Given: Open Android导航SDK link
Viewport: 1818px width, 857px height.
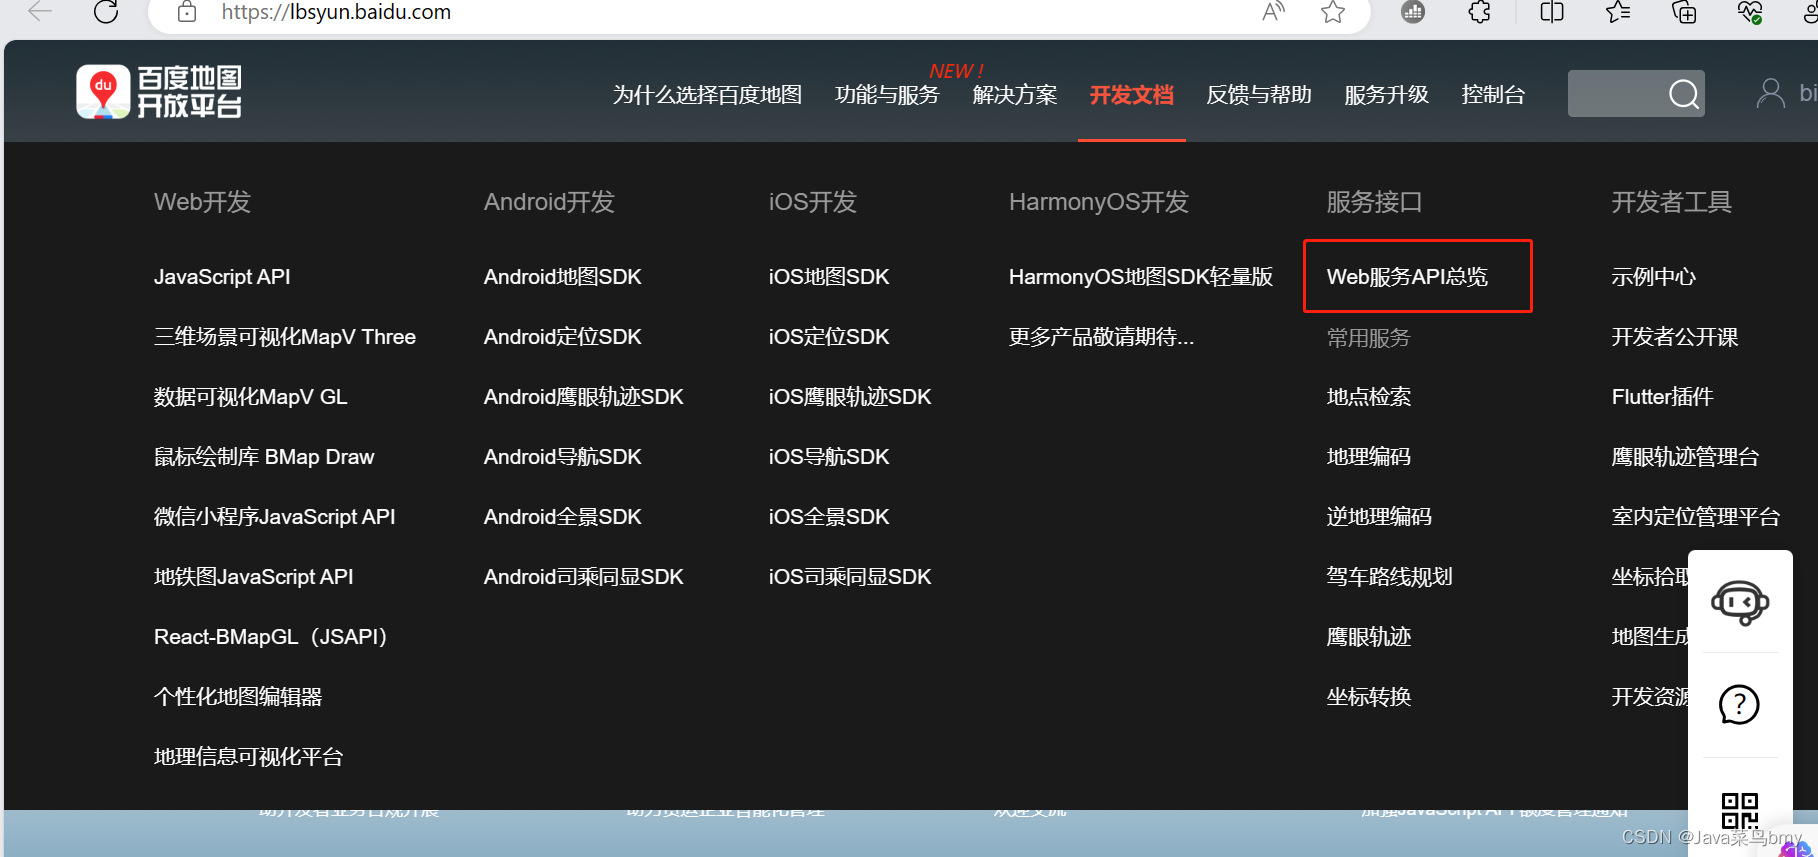Looking at the screenshot, I should click(563, 457).
